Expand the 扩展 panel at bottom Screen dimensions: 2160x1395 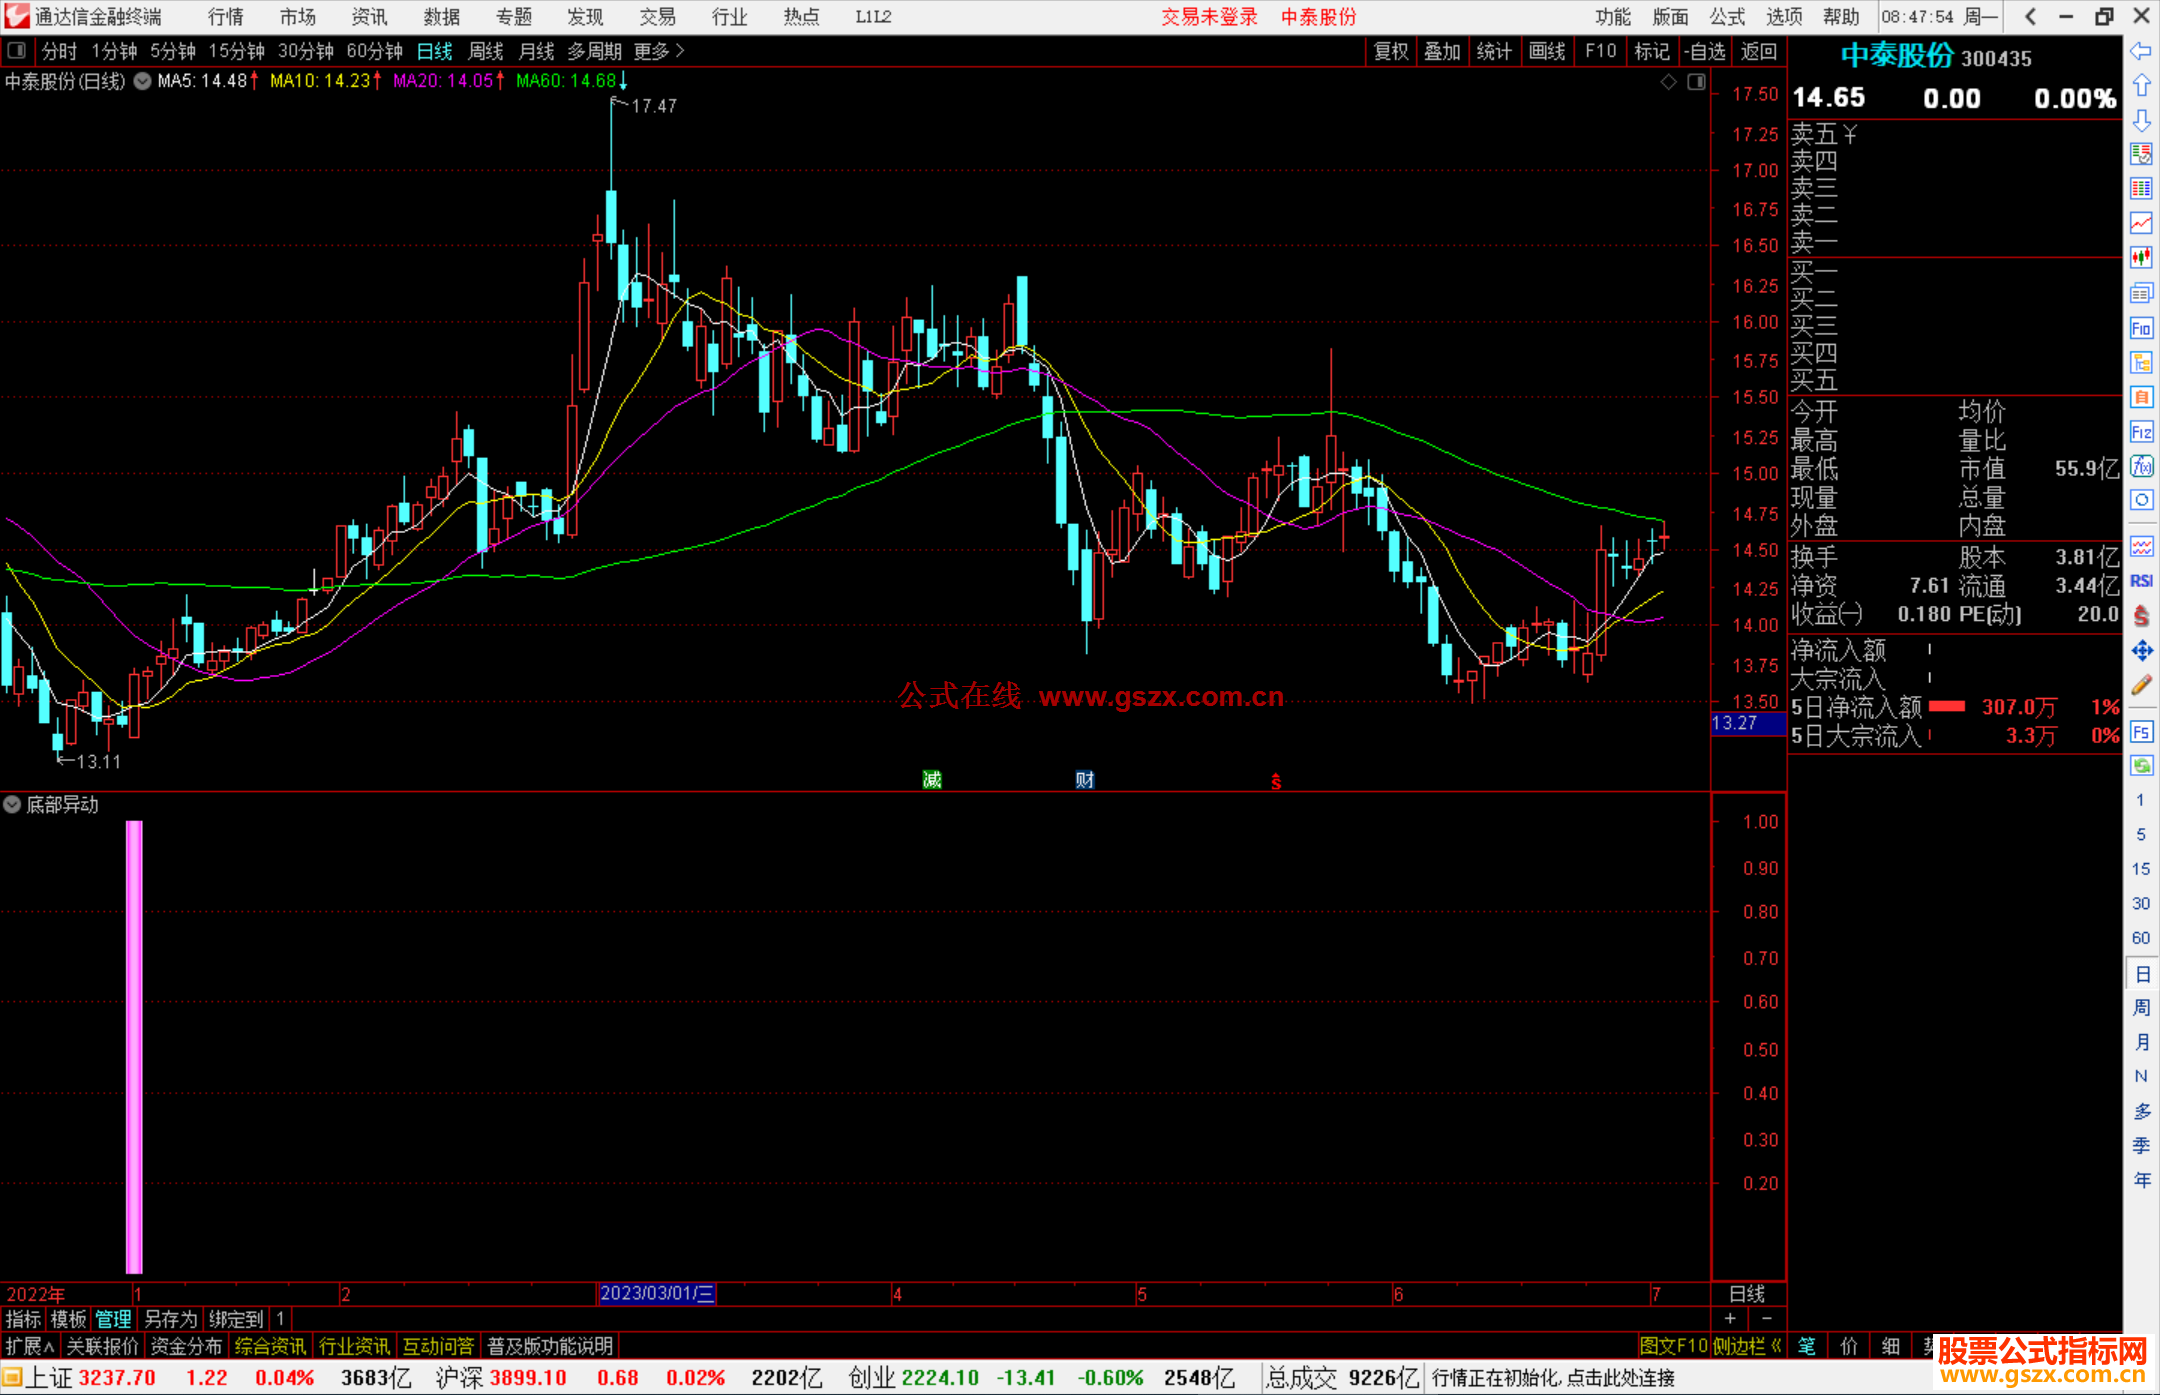pos(30,1346)
